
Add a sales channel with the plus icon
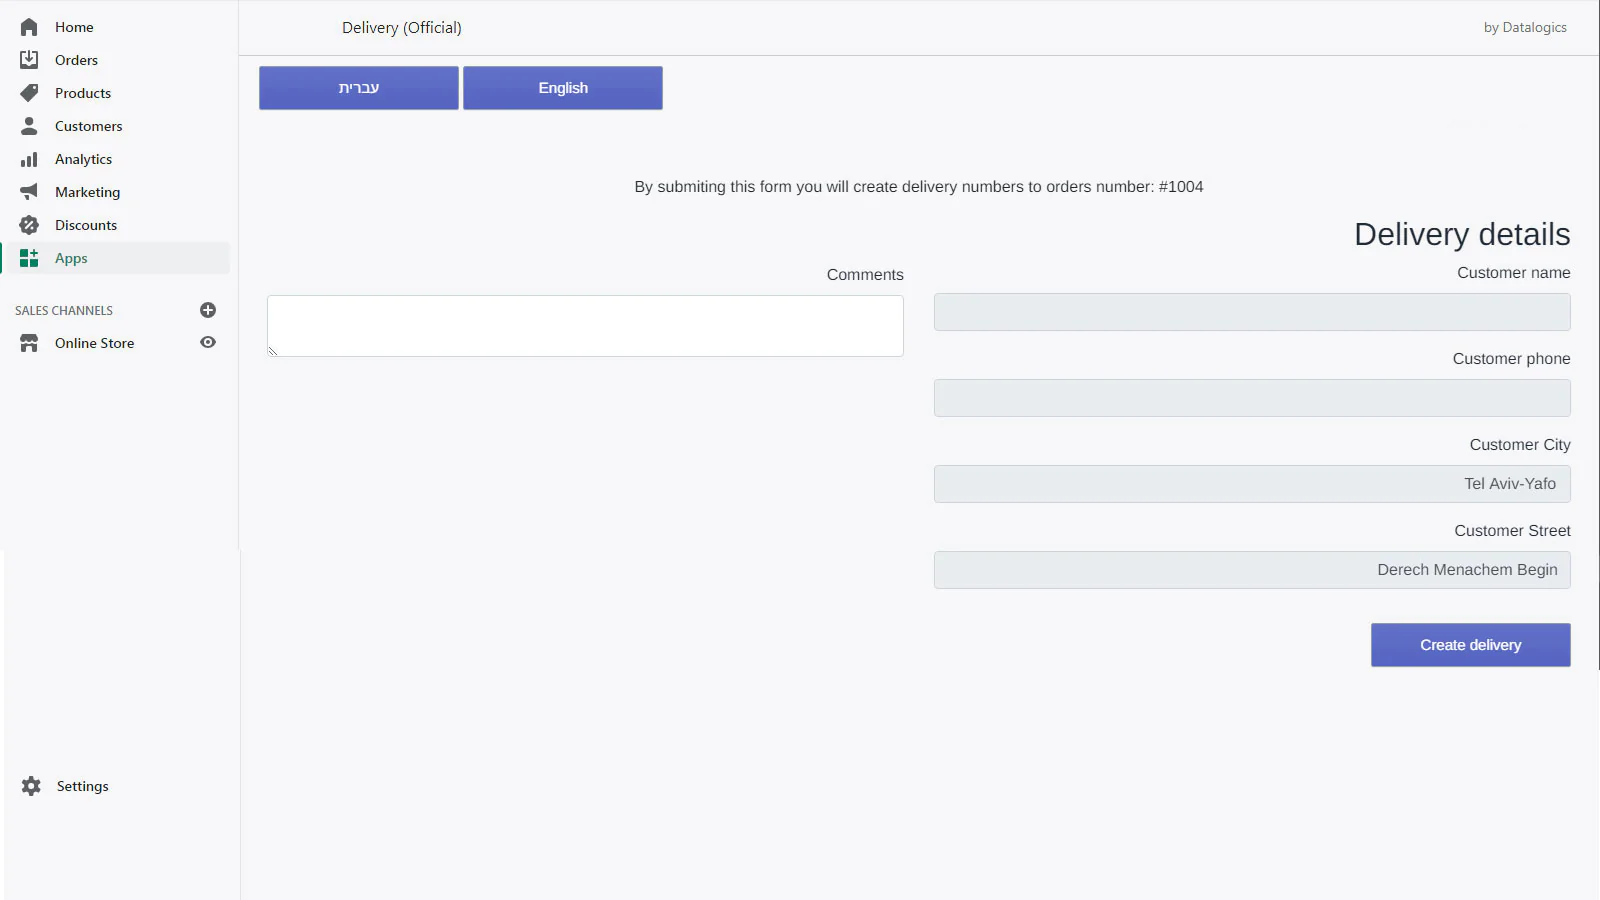(x=208, y=310)
